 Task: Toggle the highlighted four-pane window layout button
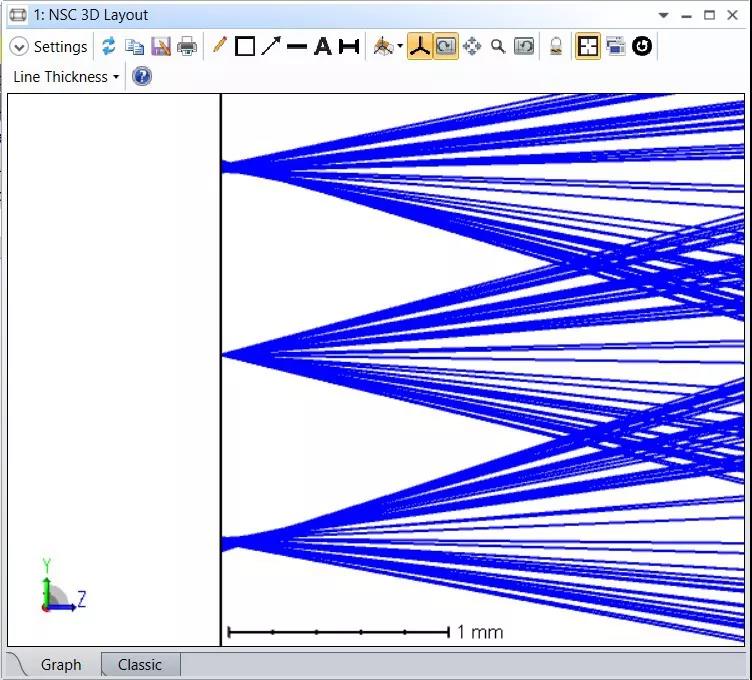[x=588, y=47]
